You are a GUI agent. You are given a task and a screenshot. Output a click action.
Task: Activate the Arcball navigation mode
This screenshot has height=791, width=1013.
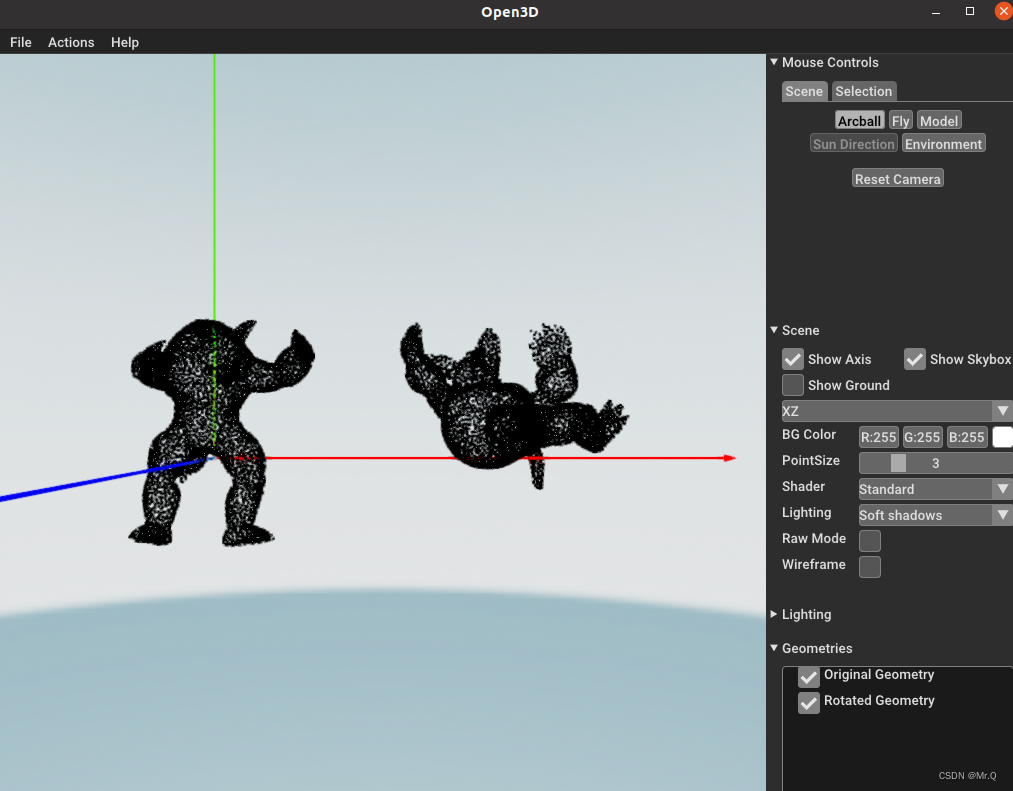coord(859,120)
